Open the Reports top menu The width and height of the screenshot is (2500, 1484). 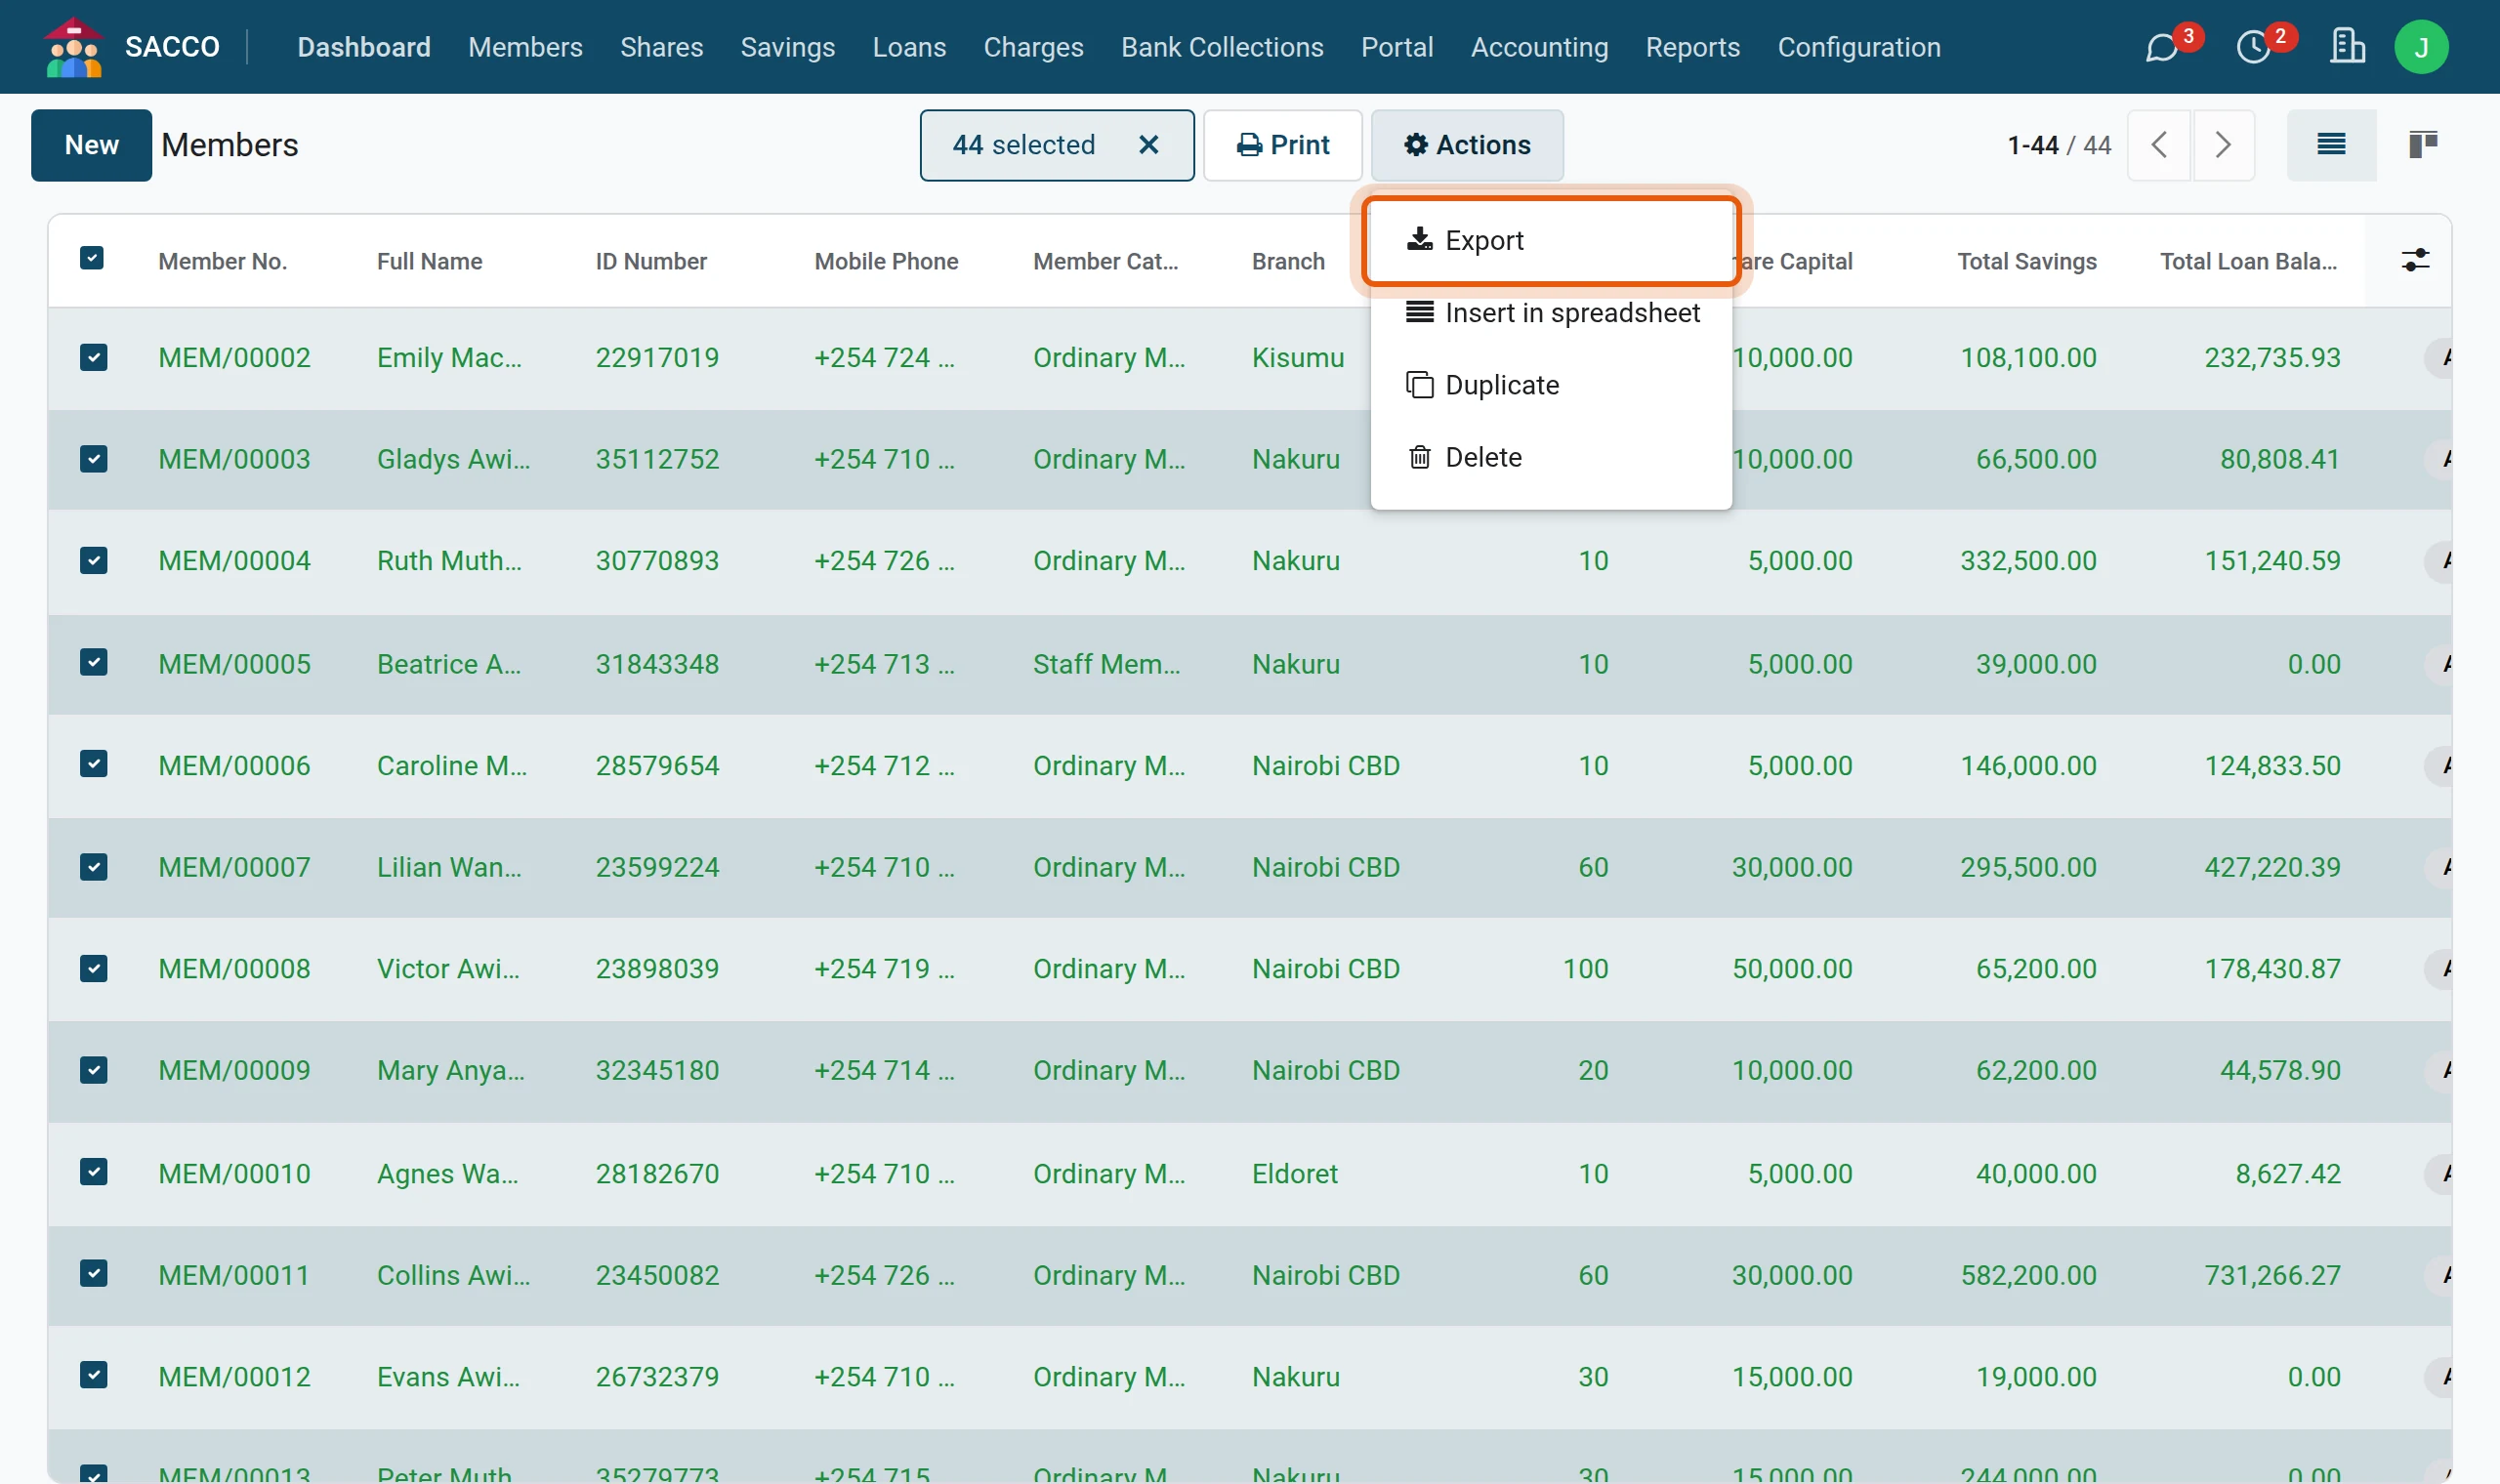pos(1692,47)
